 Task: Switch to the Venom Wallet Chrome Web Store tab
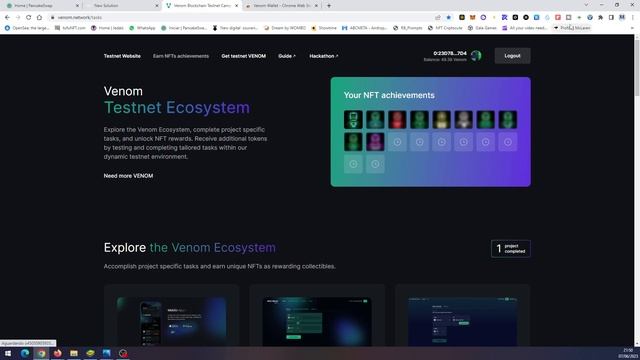point(282,6)
